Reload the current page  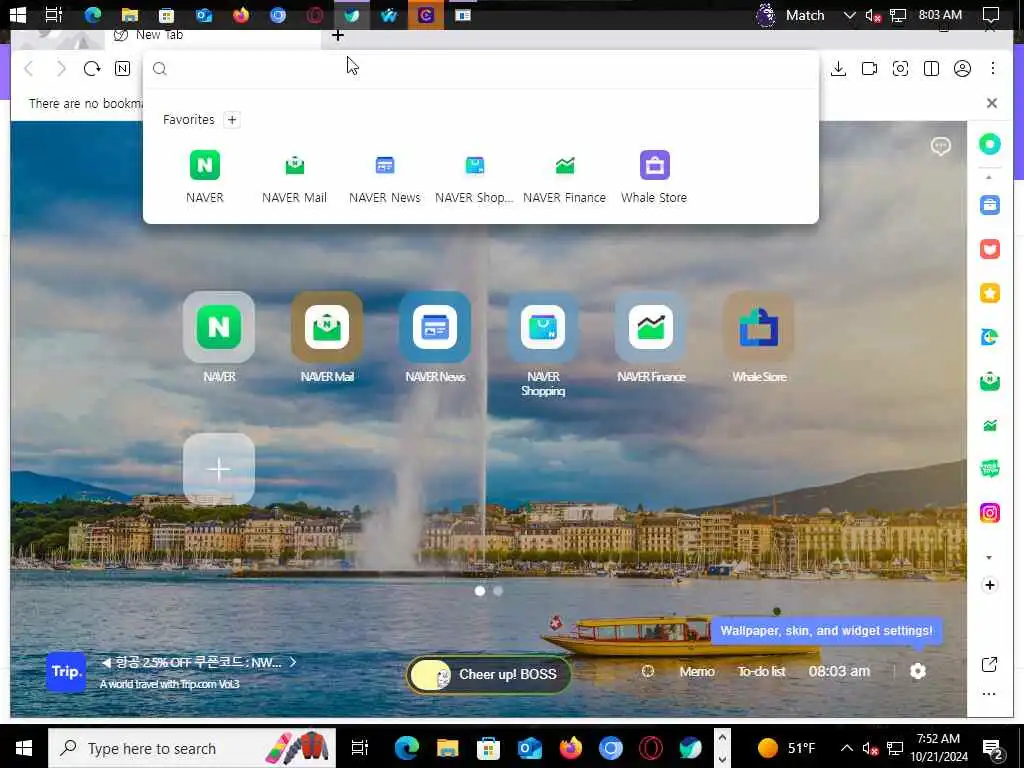click(x=91, y=69)
